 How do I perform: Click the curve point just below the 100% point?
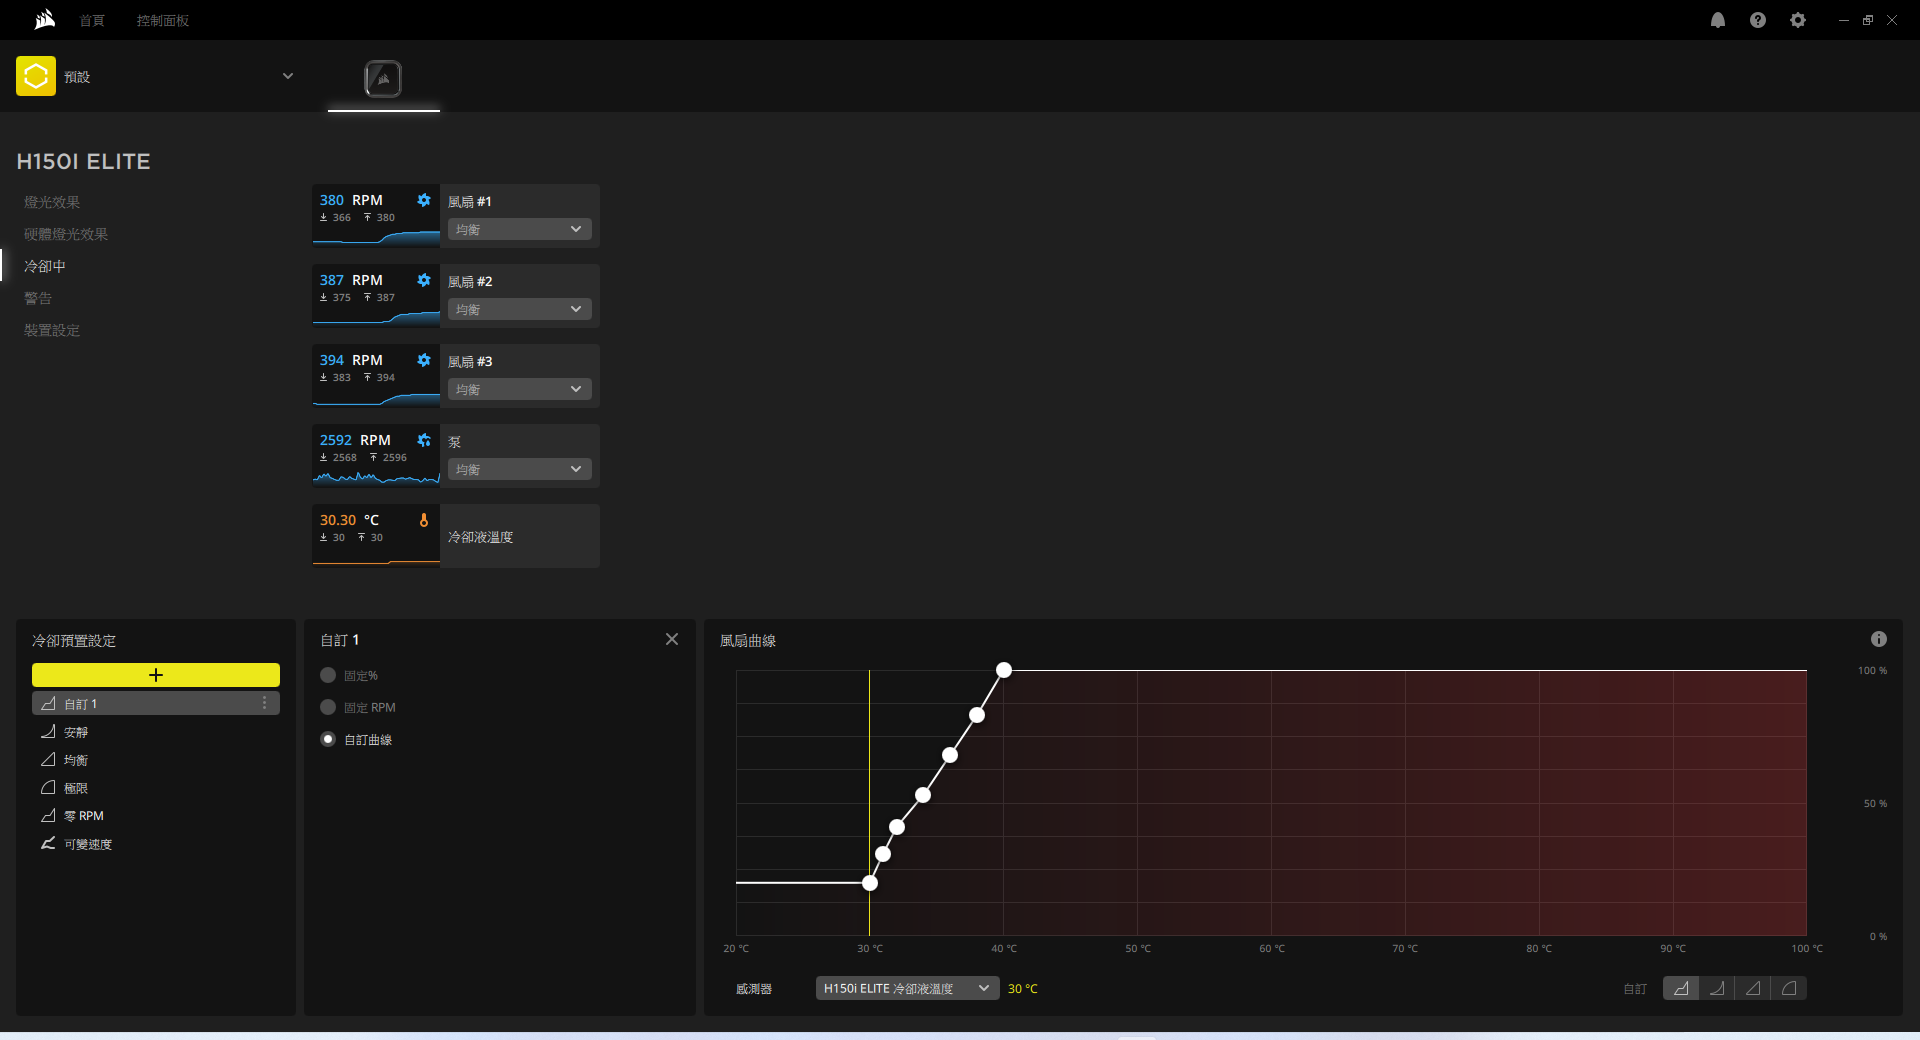(977, 715)
